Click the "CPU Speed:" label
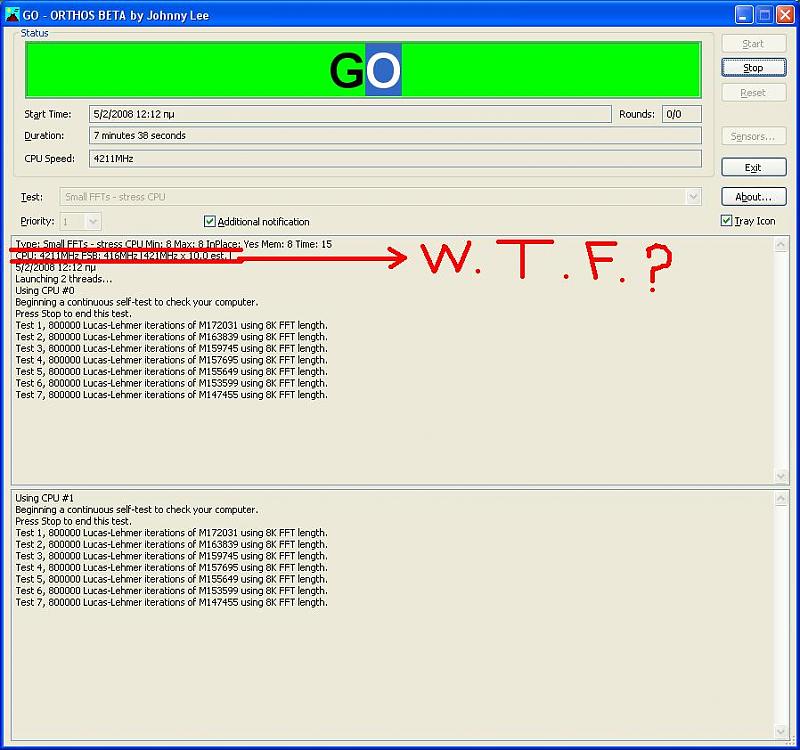 pyautogui.click(x=49, y=159)
